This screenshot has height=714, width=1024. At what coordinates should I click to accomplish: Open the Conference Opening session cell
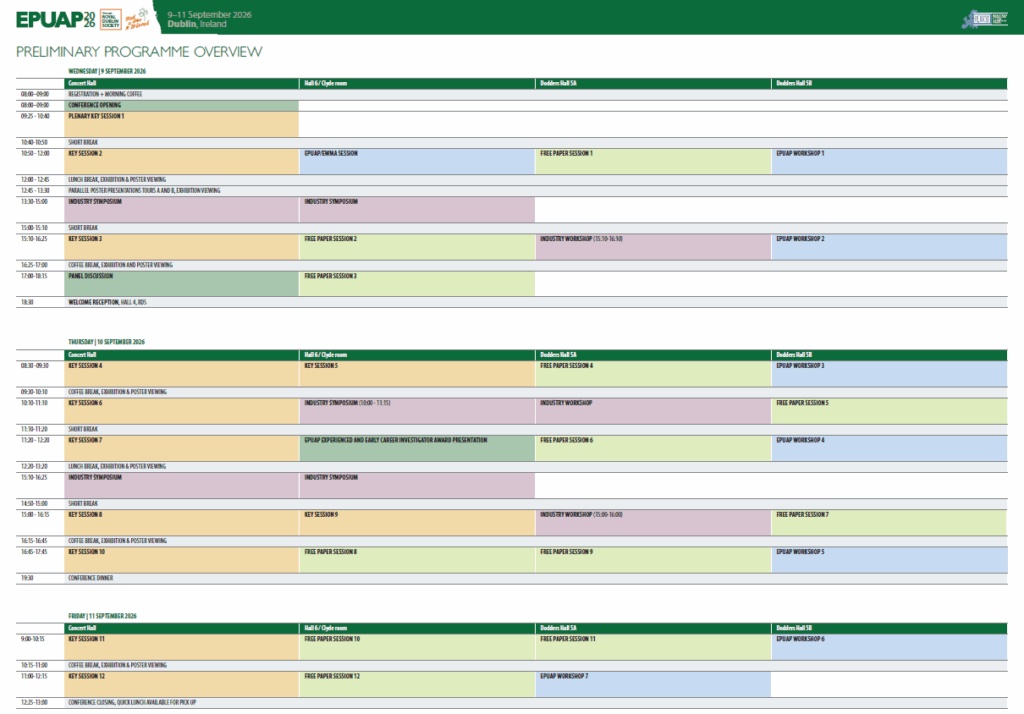click(x=181, y=105)
